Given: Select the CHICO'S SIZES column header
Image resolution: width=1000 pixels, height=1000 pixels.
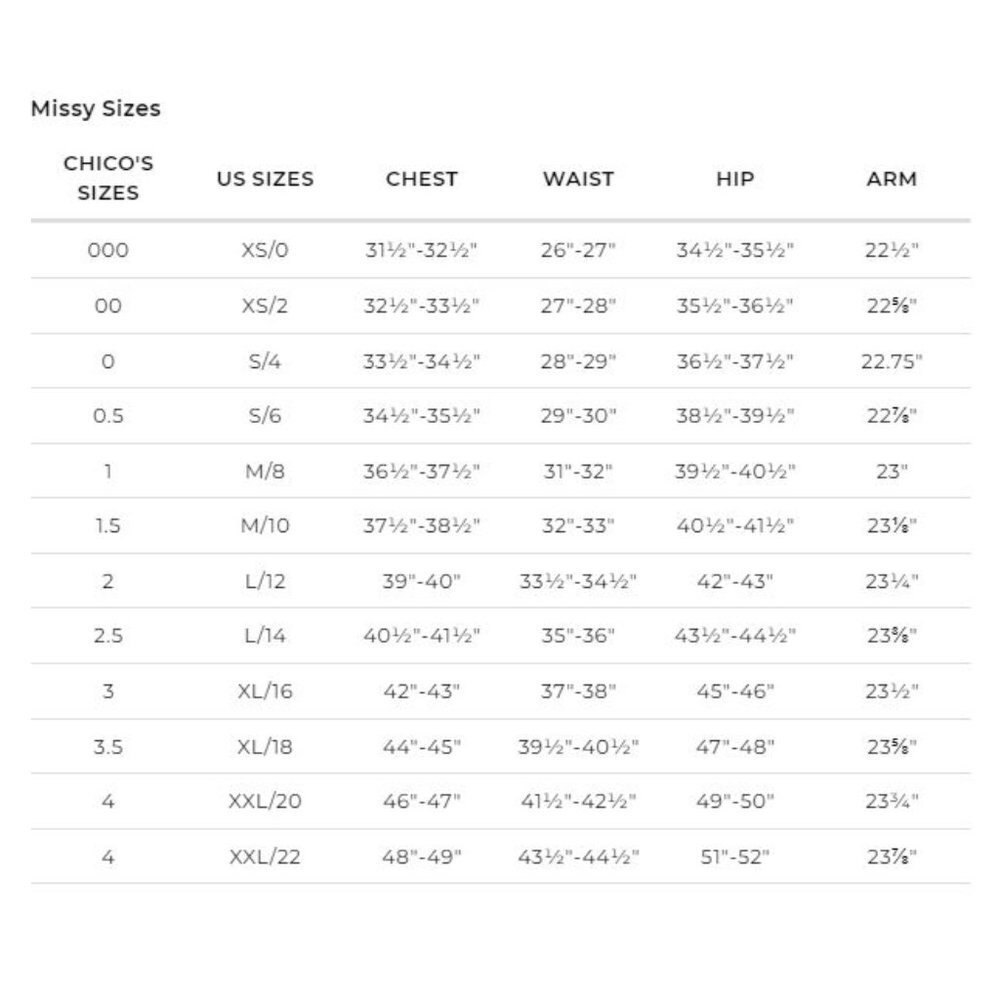Looking at the screenshot, I should click(x=108, y=178).
